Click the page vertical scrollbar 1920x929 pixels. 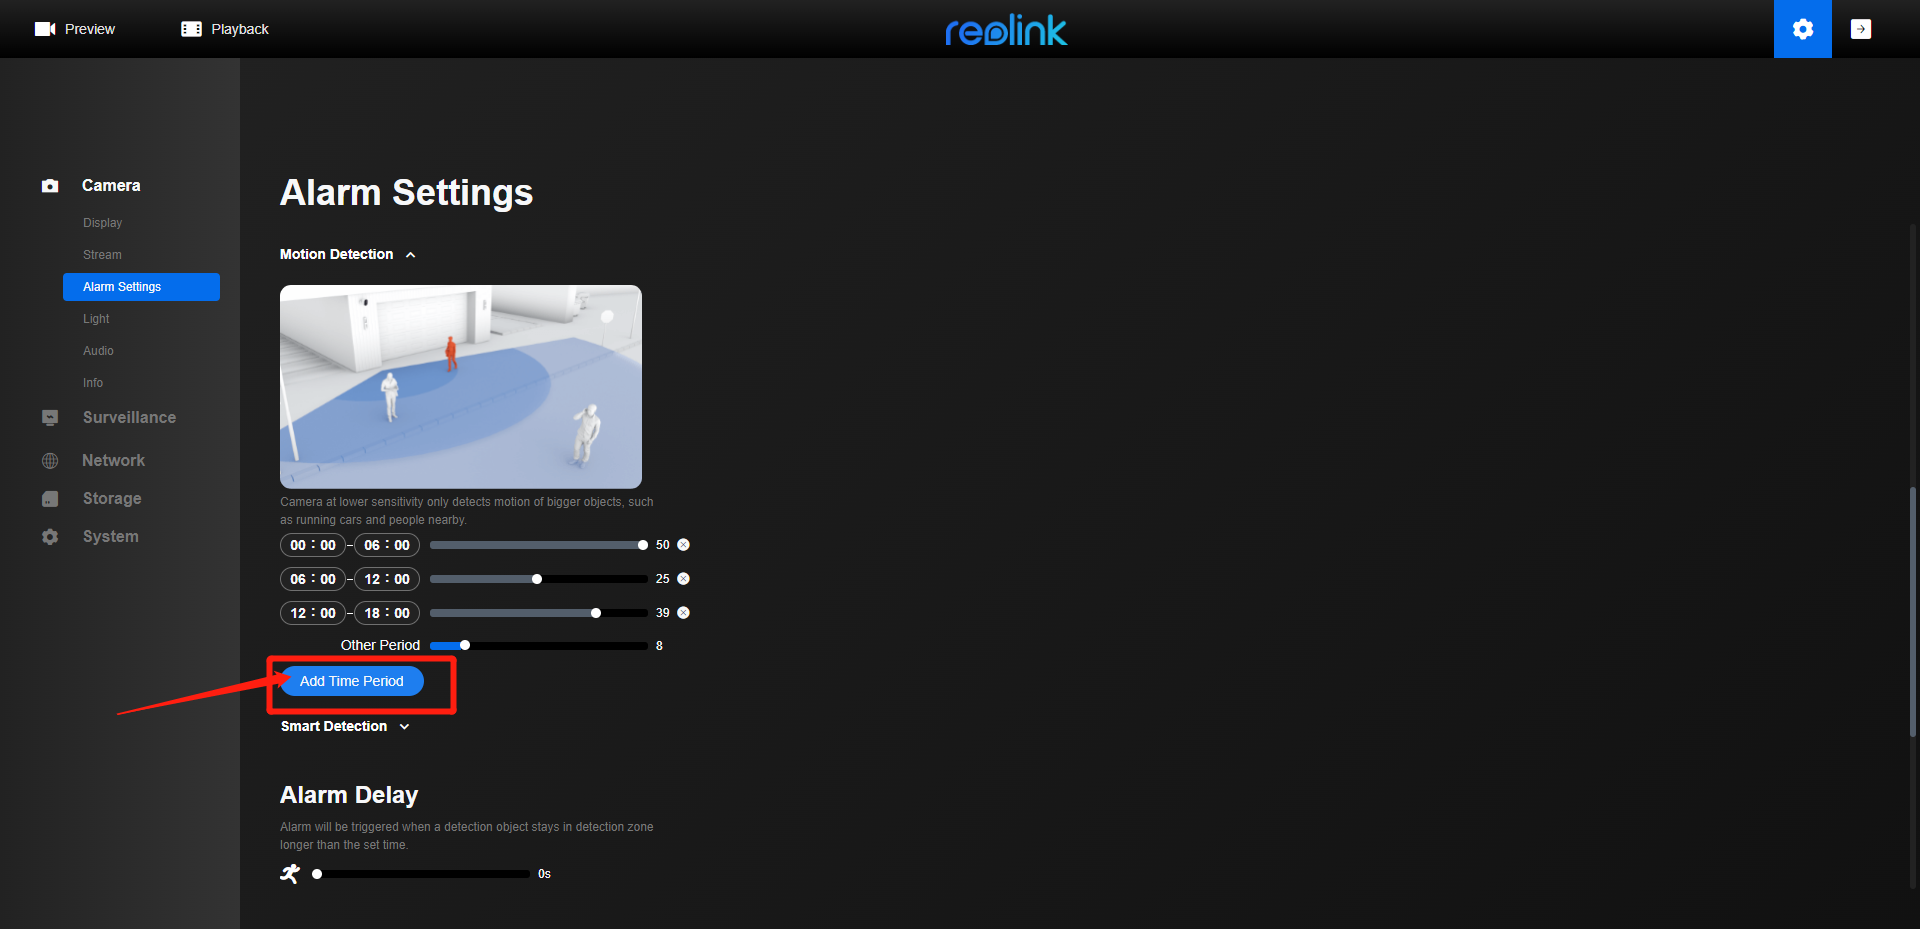pyautogui.click(x=1913, y=612)
